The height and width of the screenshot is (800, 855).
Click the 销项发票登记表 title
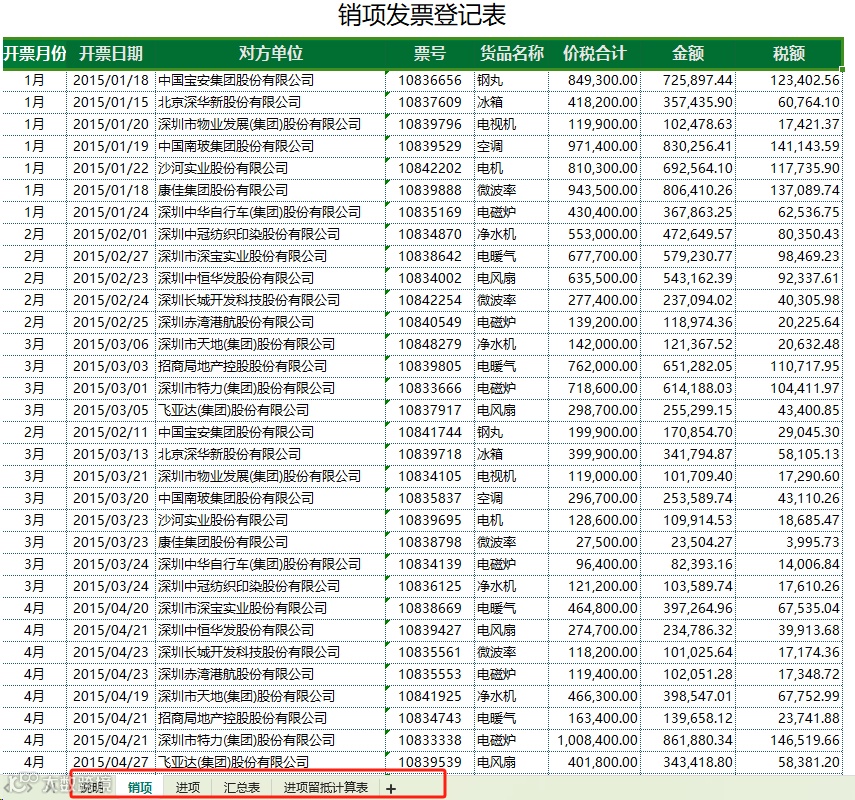pyautogui.click(x=422, y=15)
